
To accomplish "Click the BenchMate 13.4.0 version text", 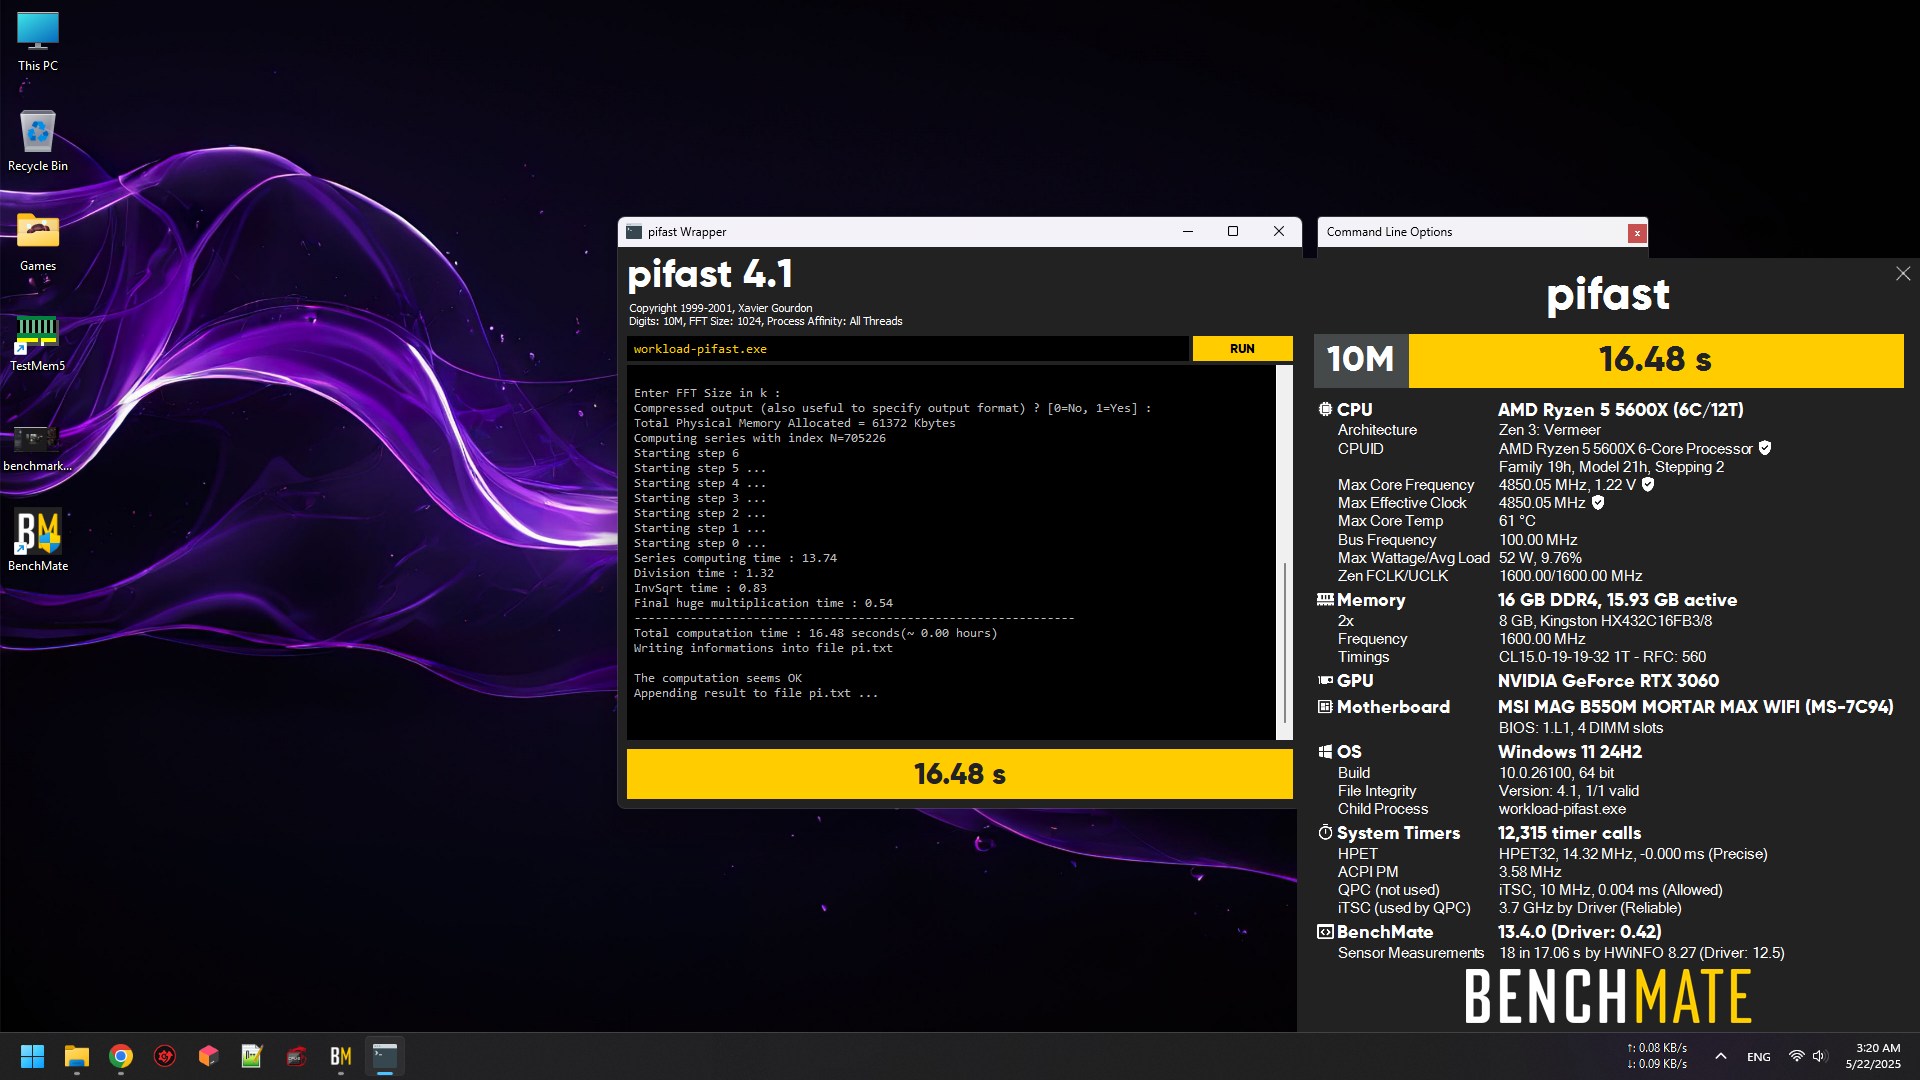I will [1579, 932].
